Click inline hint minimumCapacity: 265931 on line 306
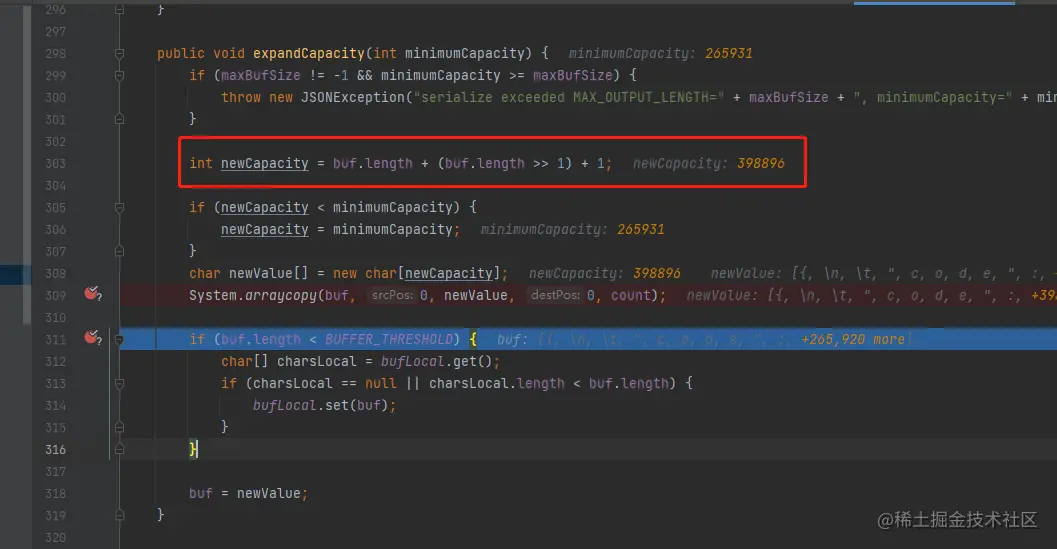This screenshot has height=549, width=1057. pos(572,229)
